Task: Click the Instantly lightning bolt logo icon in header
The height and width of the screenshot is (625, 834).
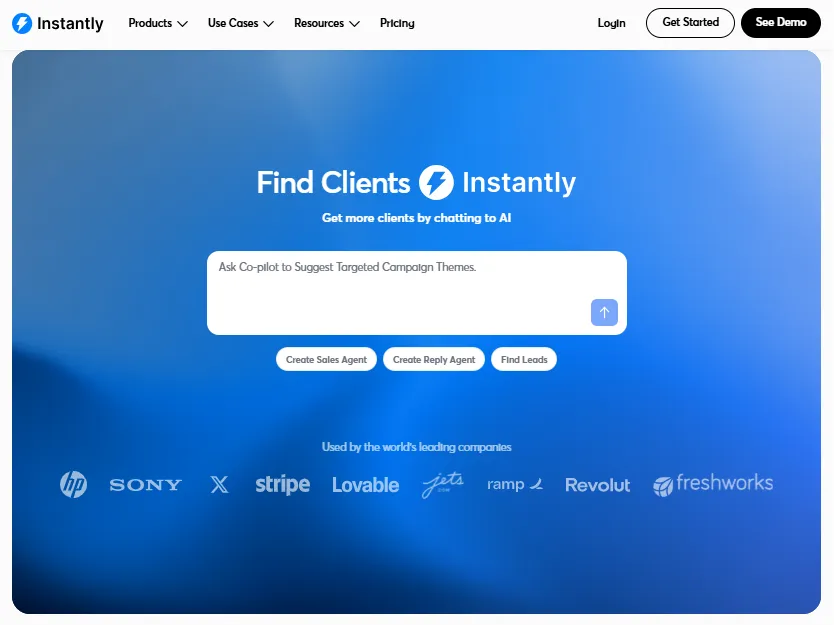Action: 22,23
